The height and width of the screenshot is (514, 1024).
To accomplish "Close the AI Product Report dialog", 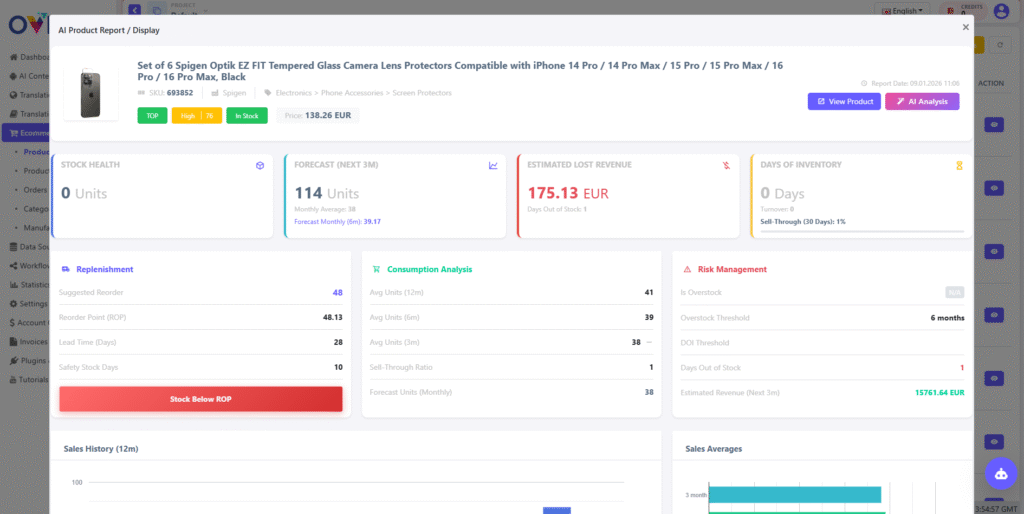I will [965, 28].
